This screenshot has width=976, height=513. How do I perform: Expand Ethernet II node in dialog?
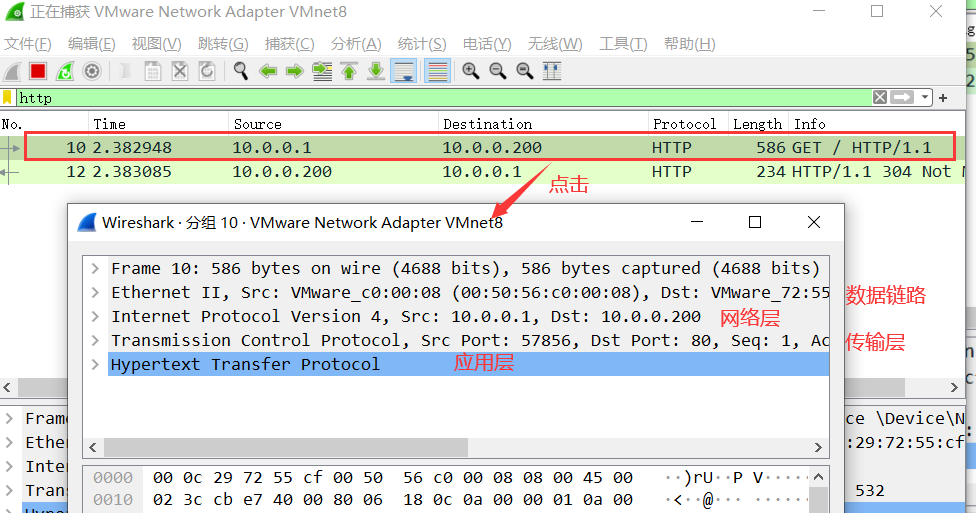[95, 292]
